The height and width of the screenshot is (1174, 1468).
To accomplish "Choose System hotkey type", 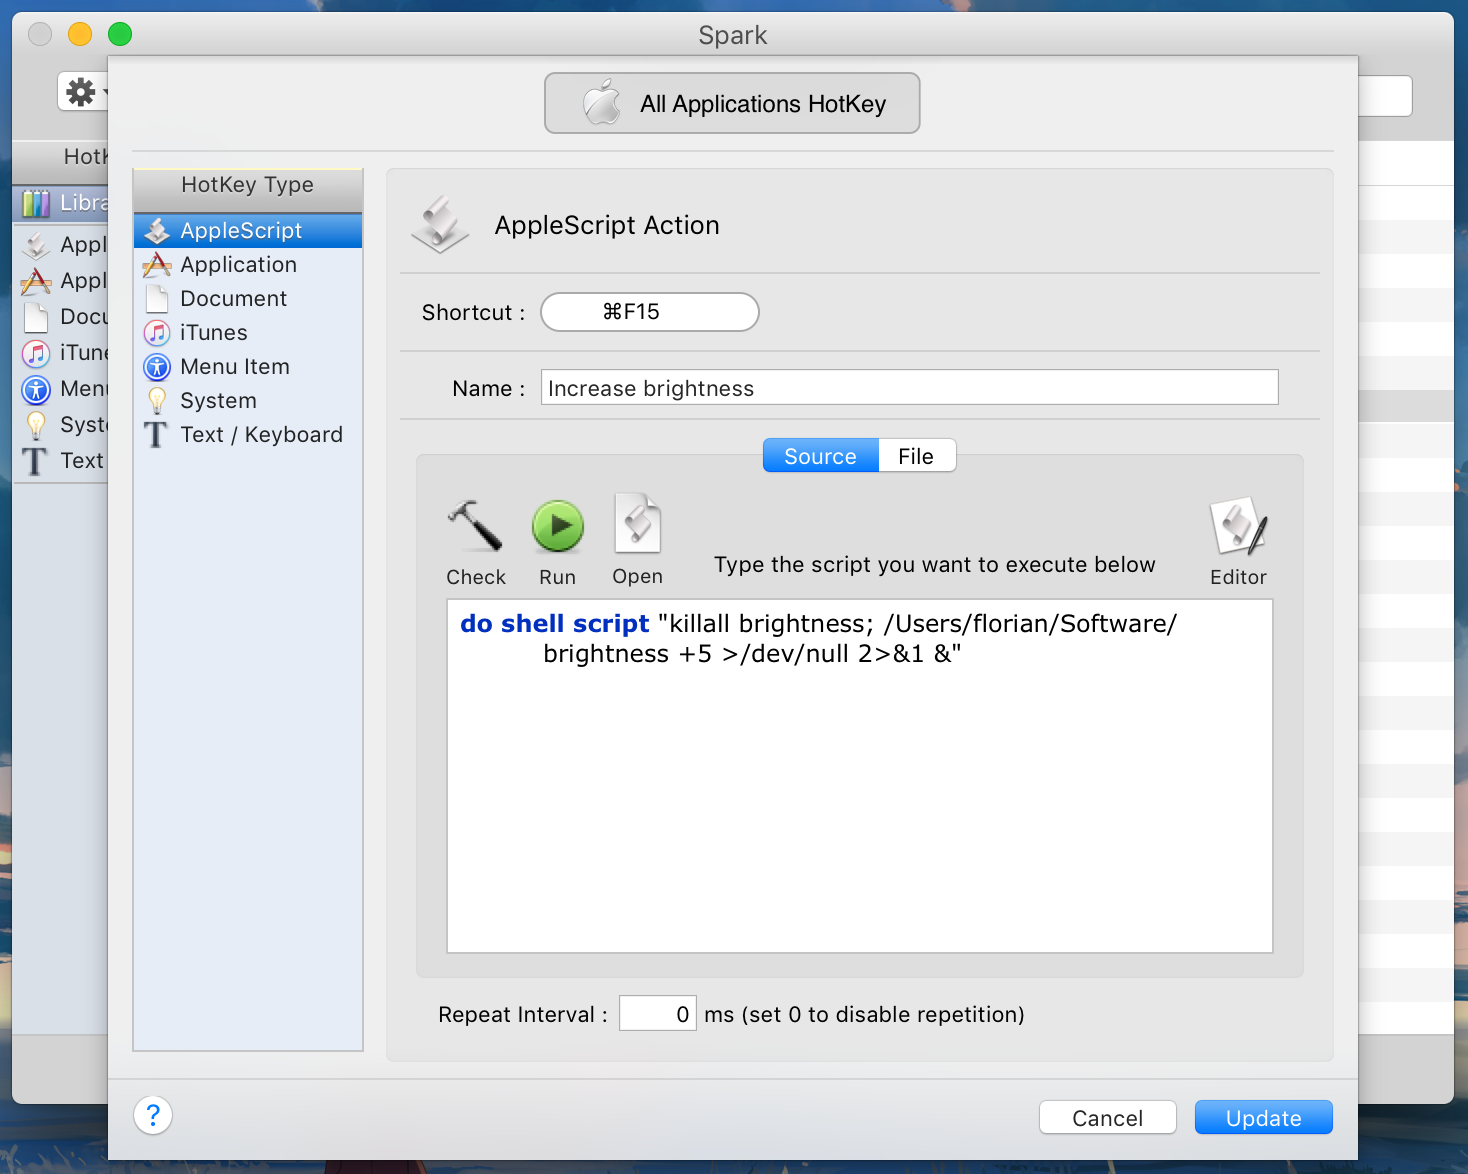I will click(248, 400).
